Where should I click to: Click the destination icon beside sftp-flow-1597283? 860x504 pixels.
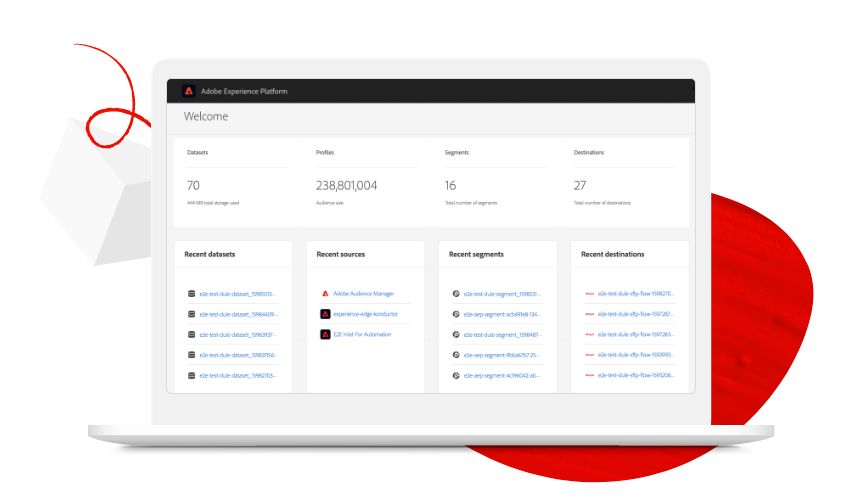pyautogui.click(x=590, y=335)
